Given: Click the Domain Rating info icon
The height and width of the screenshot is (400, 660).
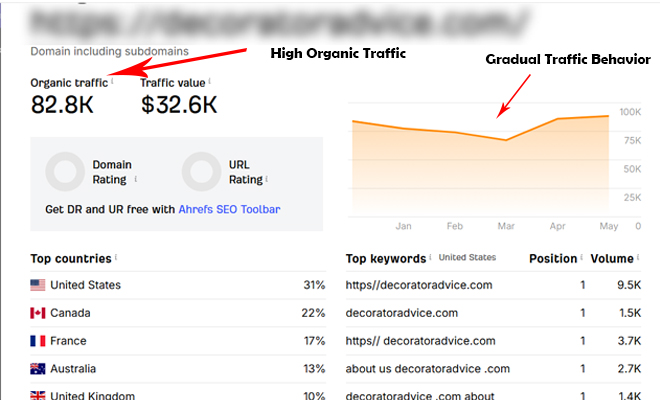Looking at the screenshot, I should (x=136, y=179).
